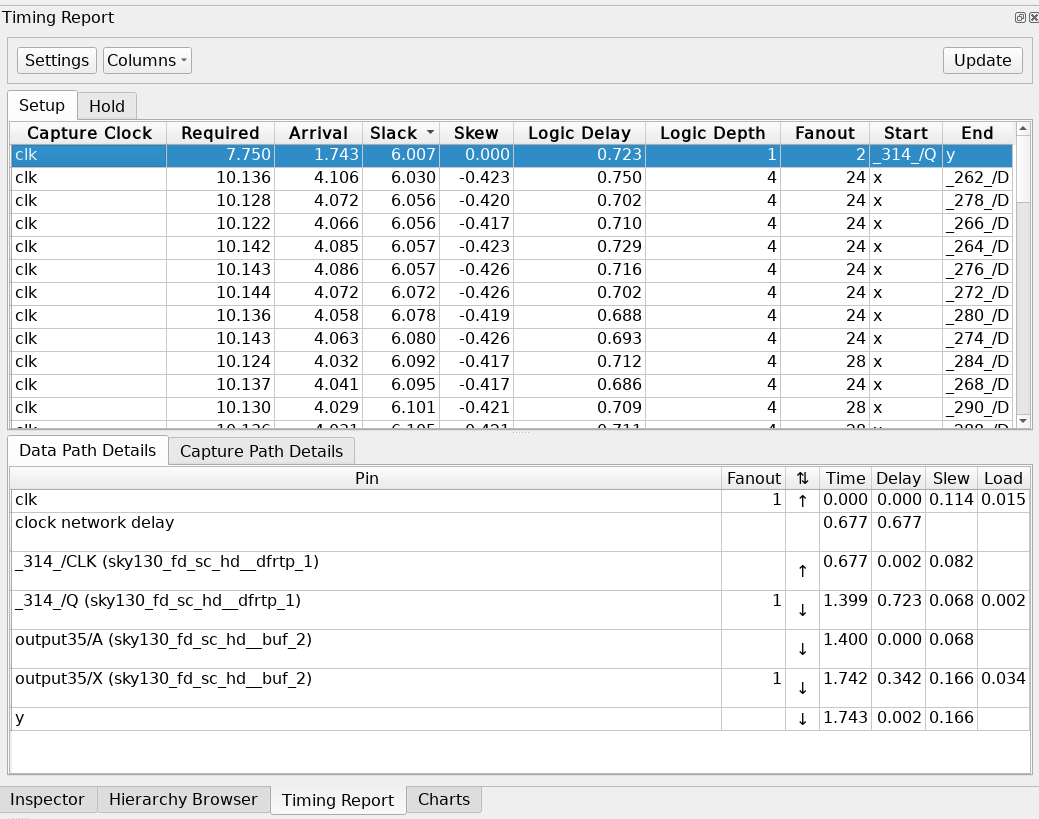The width and height of the screenshot is (1039, 819).
Task: Sort by Required column header
Action: coord(220,133)
